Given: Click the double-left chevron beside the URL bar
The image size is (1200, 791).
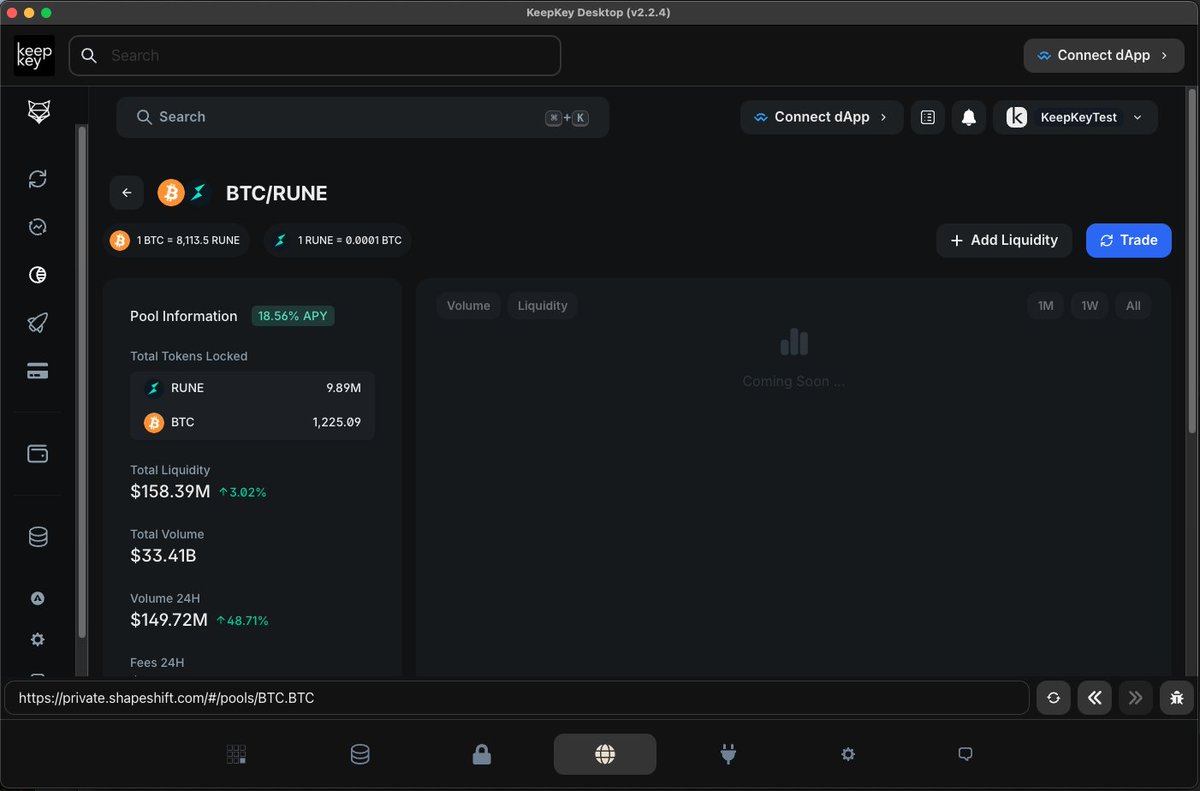Looking at the screenshot, I should tap(1094, 697).
